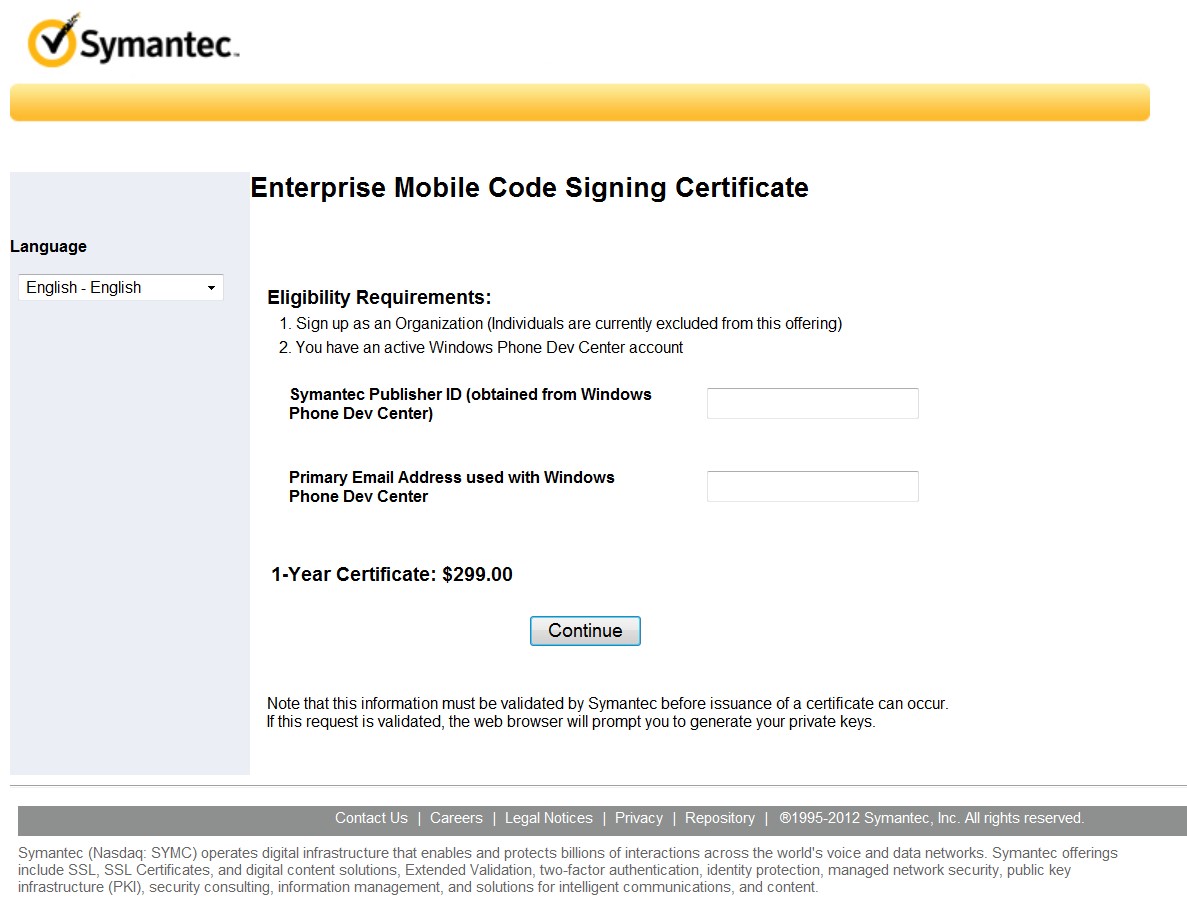Open the Language dropdown
The height and width of the screenshot is (915, 1187).
click(x=120, y=287)
